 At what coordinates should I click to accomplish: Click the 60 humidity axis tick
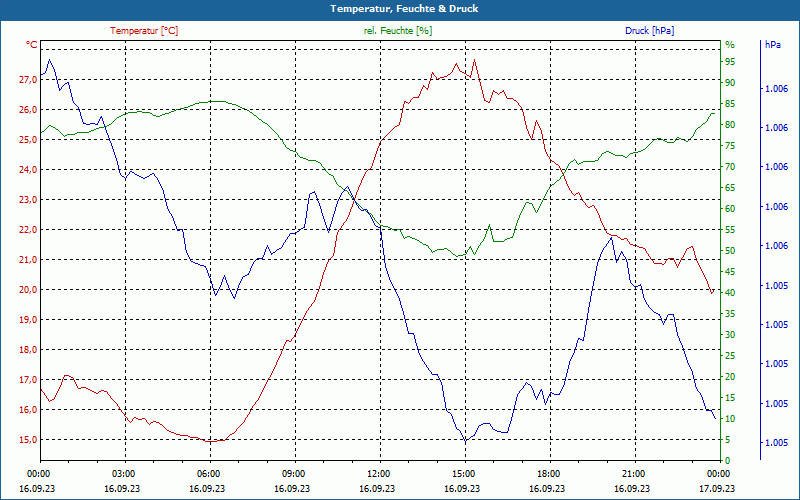coord(730,209)
